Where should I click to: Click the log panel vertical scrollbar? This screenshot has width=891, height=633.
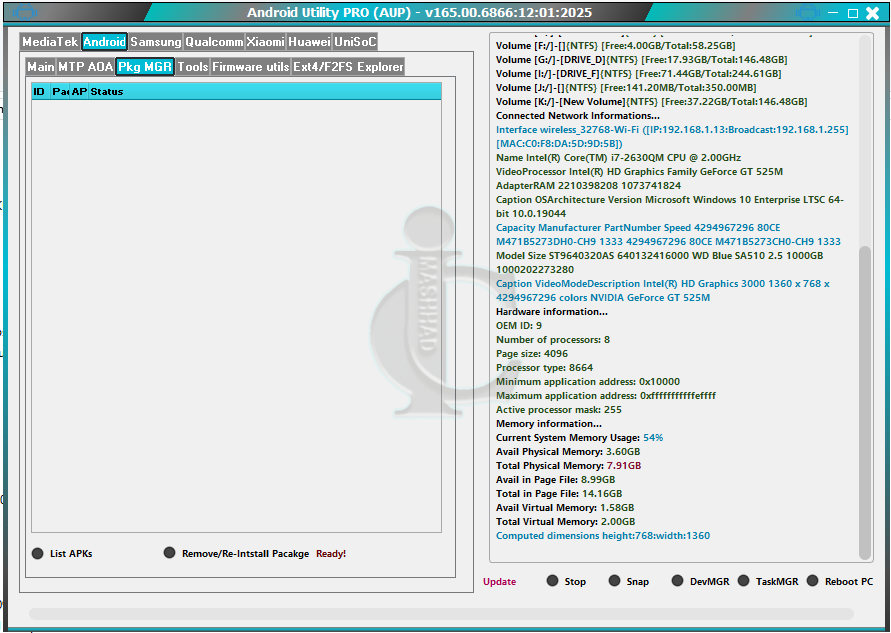pyautogui.click(x=865, y=400)
